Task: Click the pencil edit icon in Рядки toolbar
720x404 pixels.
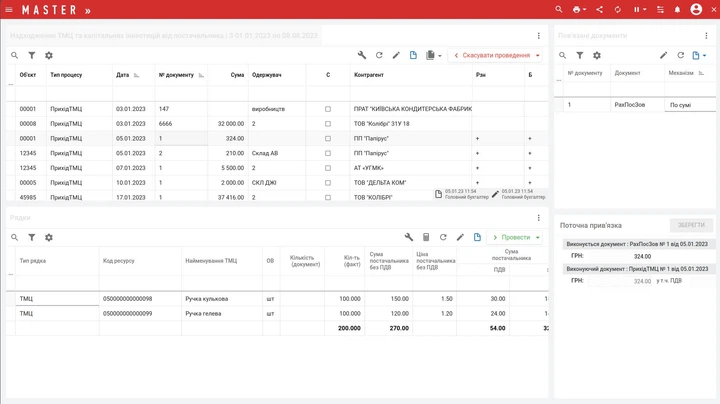Action: click(460, 237)
